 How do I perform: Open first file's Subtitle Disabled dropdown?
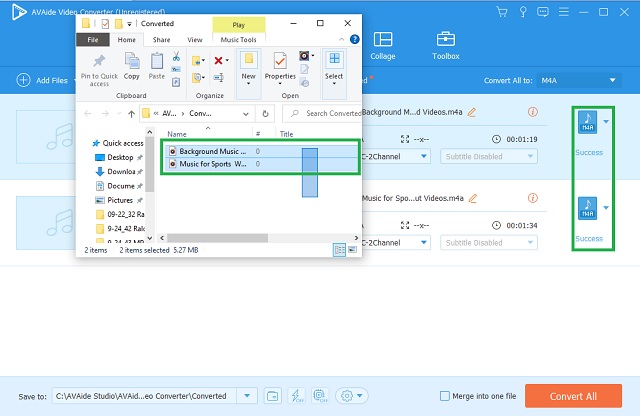coord(489,156)
